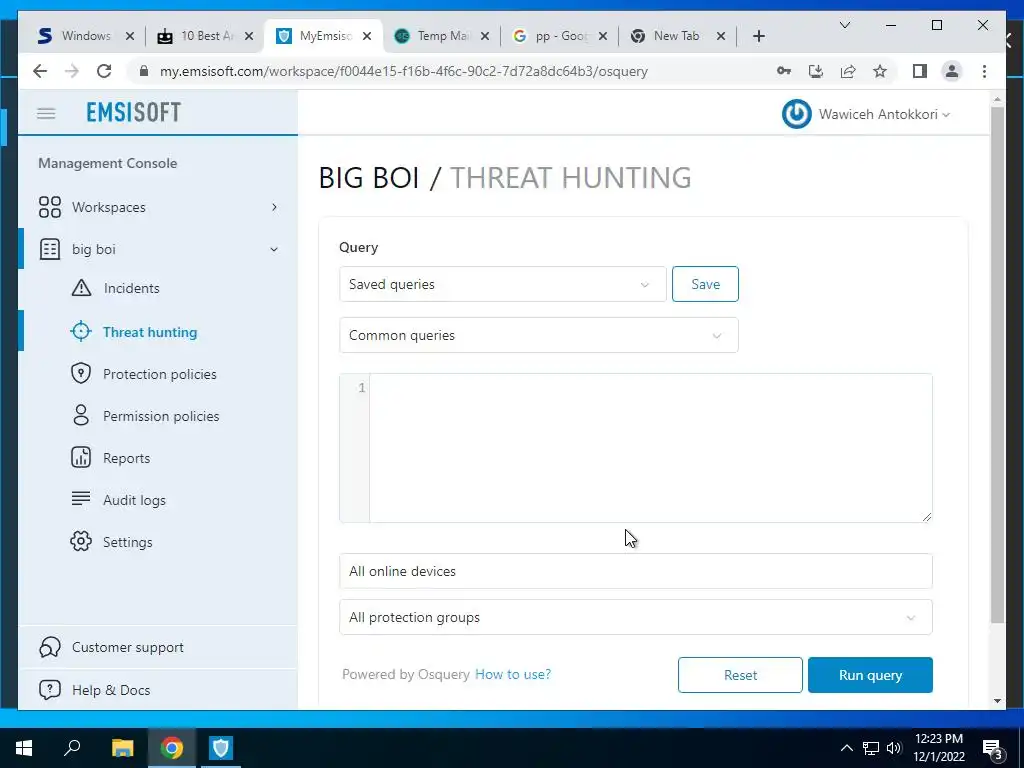Open the All protection groups dropdown
The image size is (1024, 768).
click(635, 617)
